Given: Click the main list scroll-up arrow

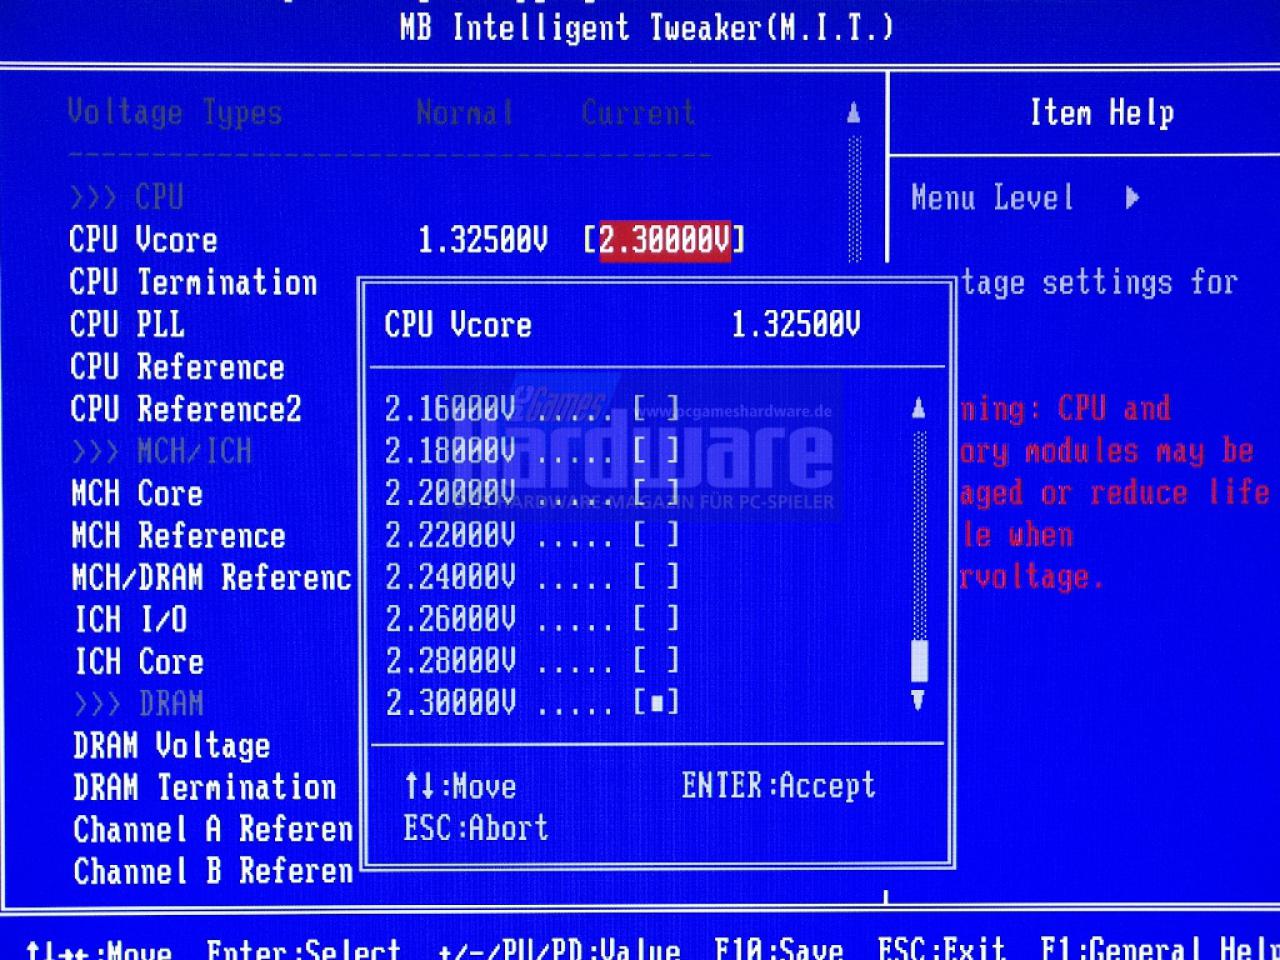Looking at the screenshot, I should 853,113.
